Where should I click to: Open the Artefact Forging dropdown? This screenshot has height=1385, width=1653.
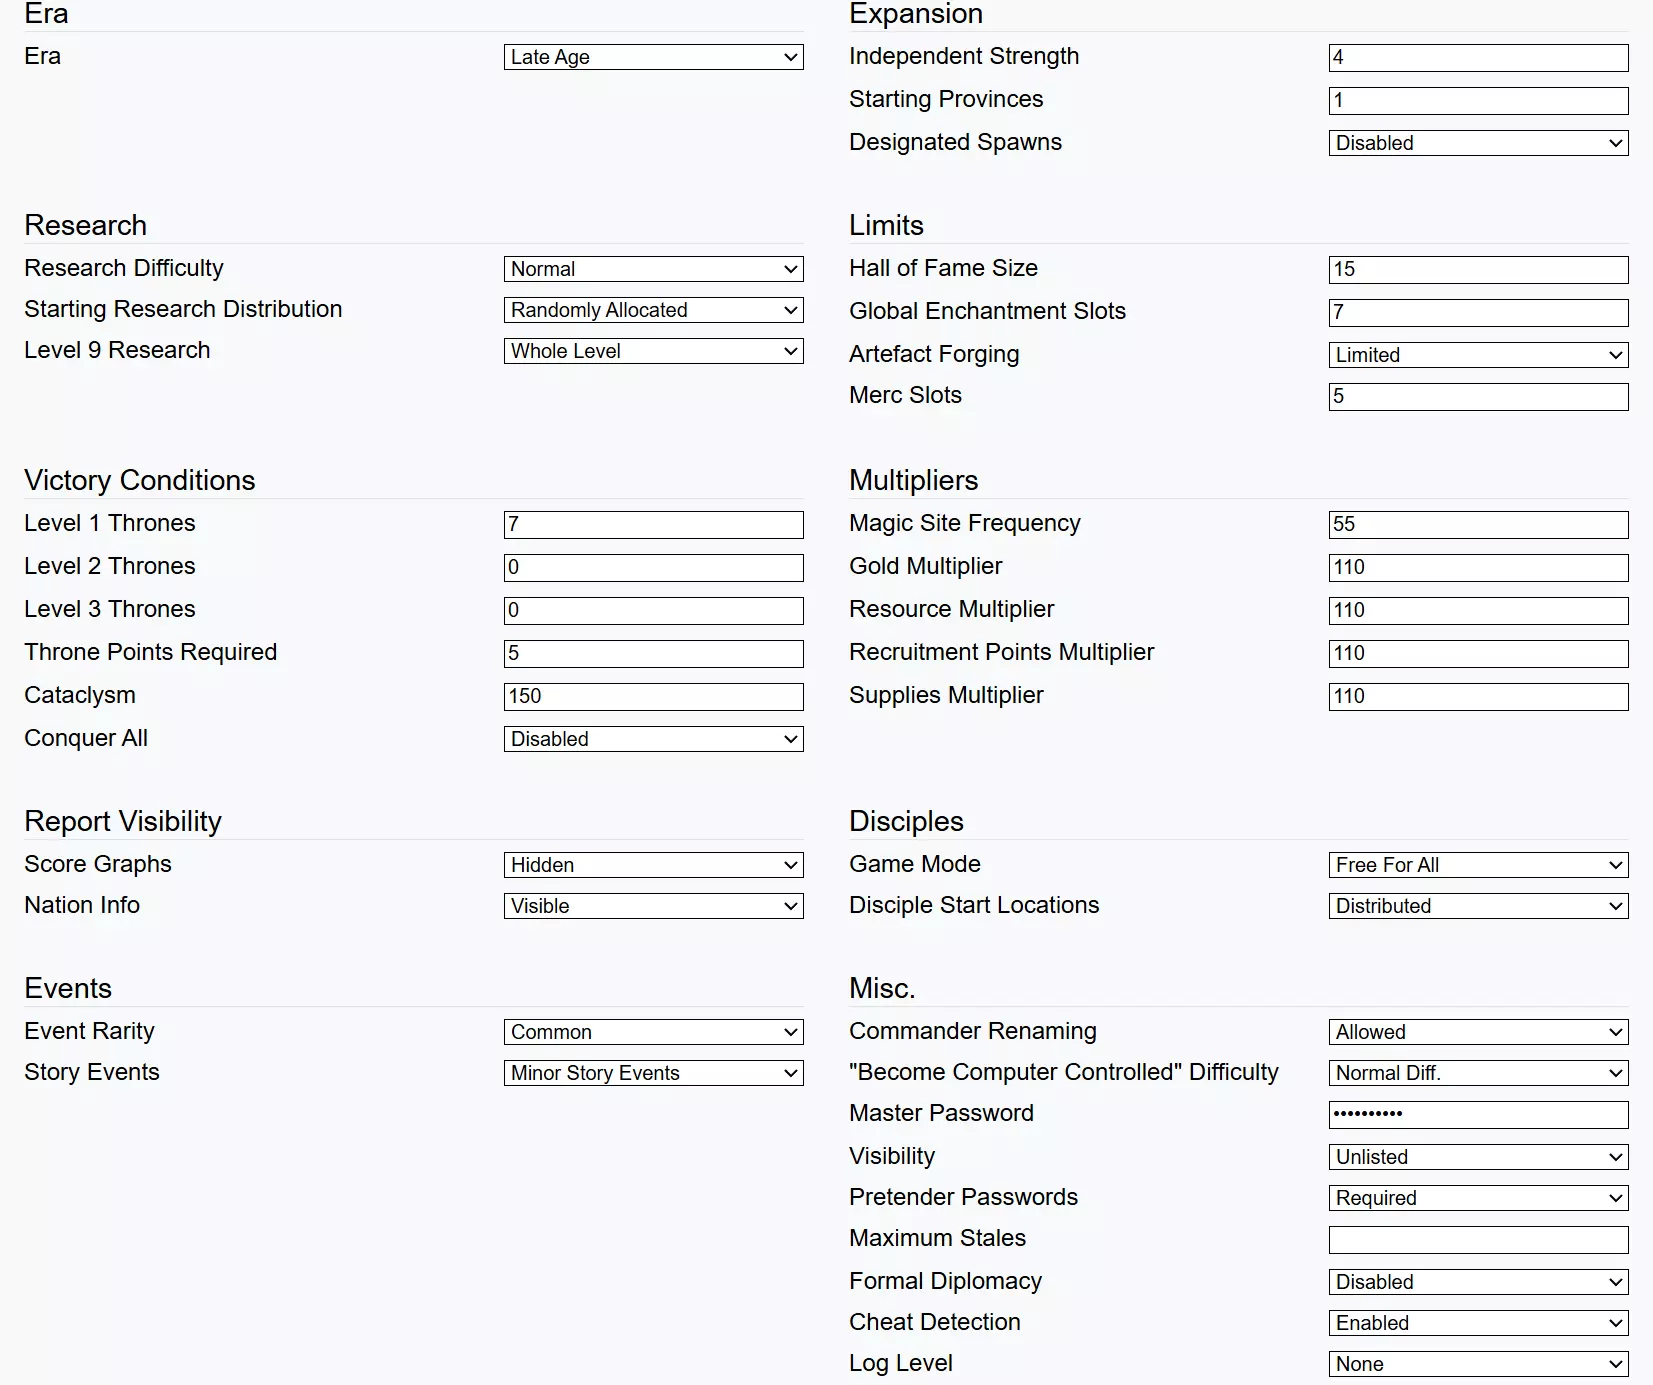point(1478,355)
